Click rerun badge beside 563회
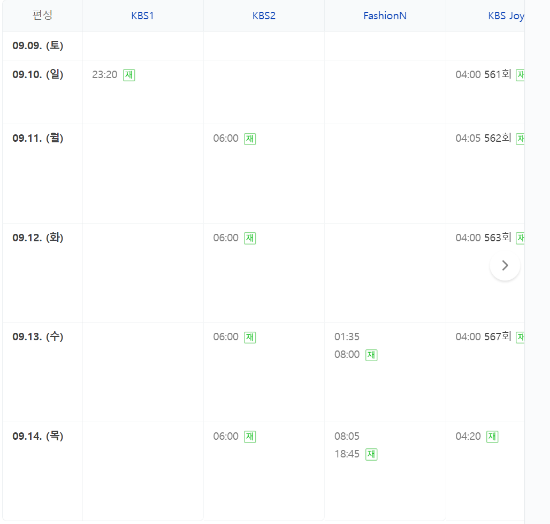The height and width of the screenshot is (524, 550). tap(520, 238)
